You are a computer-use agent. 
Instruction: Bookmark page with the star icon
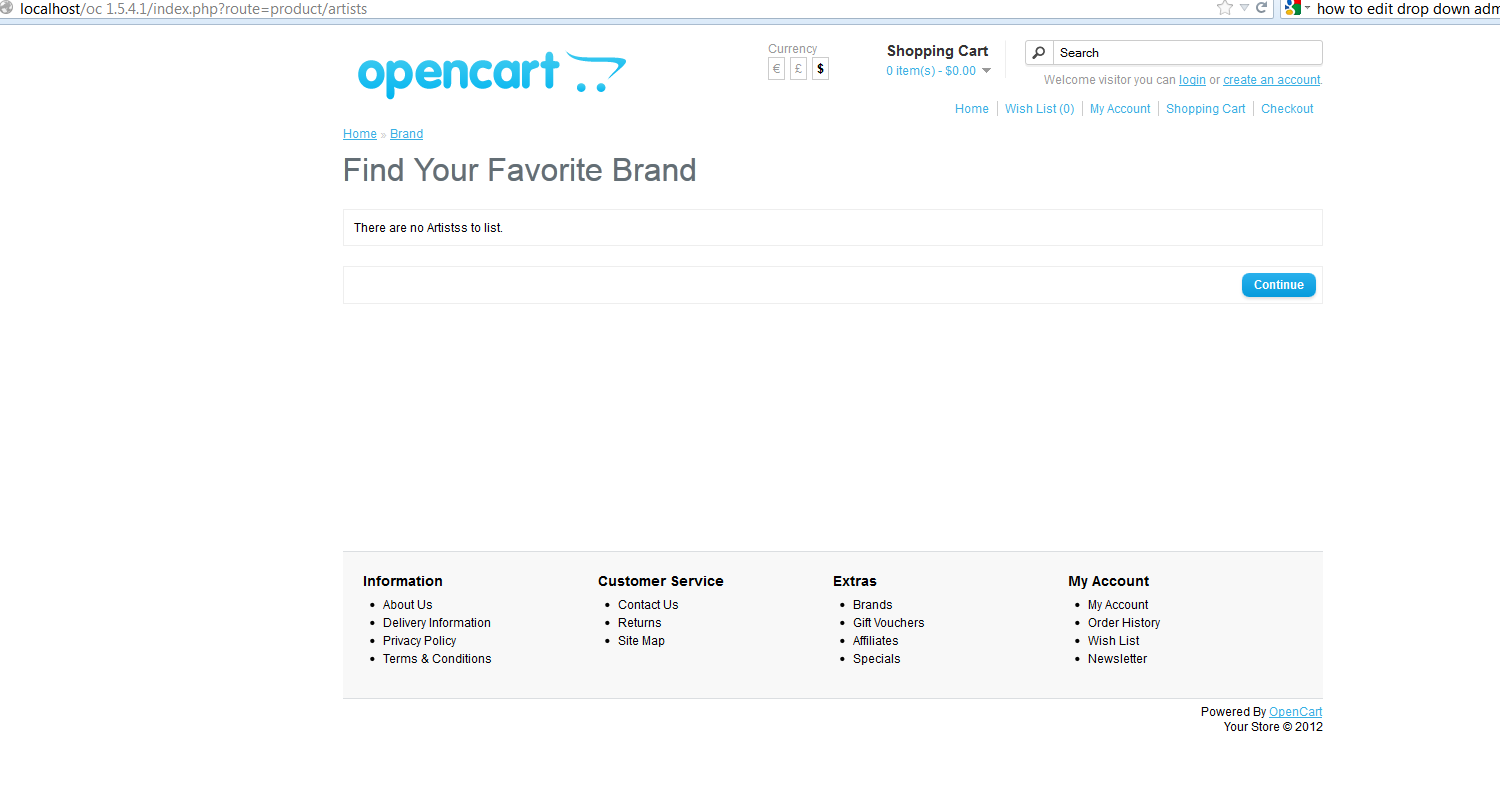1225,8
